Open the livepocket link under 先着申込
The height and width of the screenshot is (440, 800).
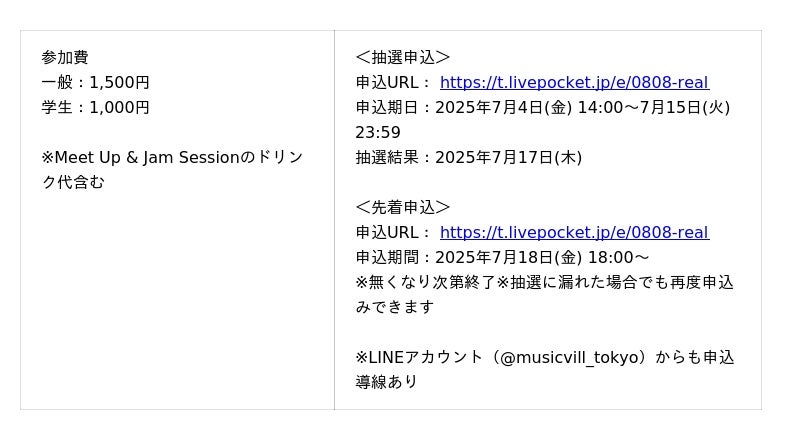tap(574, 233)
